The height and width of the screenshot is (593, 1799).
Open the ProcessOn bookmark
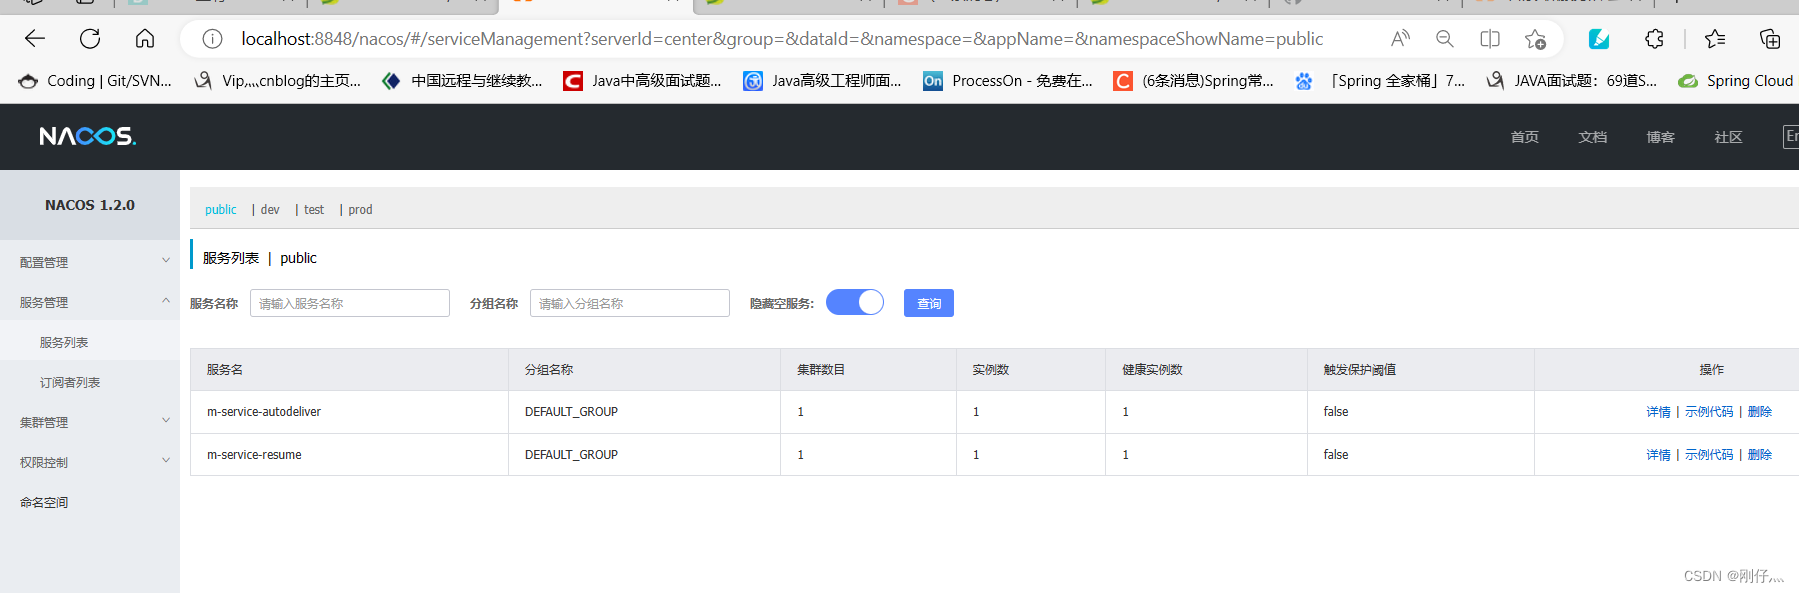pyautogui.click(x=1007, y=81)
